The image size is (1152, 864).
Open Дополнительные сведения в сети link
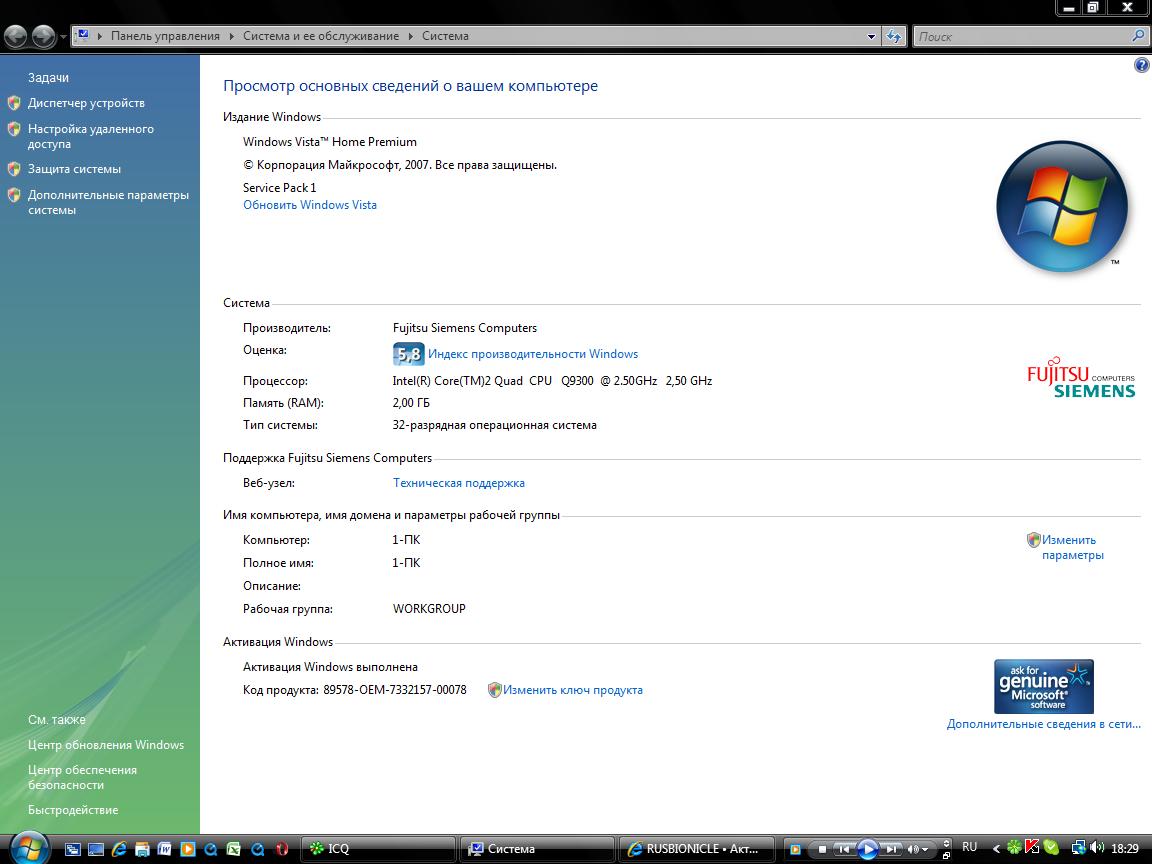(1043, 724)
